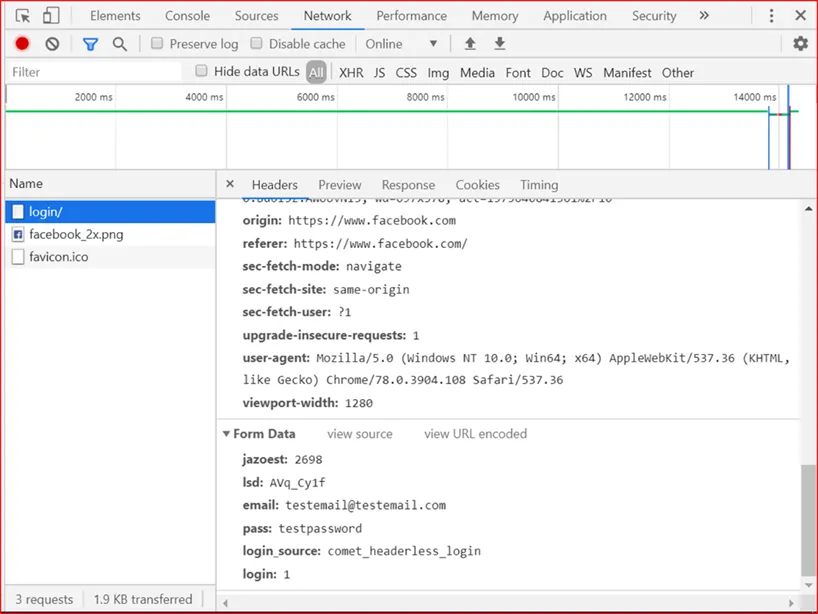Open the Timing sub-tab
This screenshot has width=818, height=614.
tap(539, 185)
